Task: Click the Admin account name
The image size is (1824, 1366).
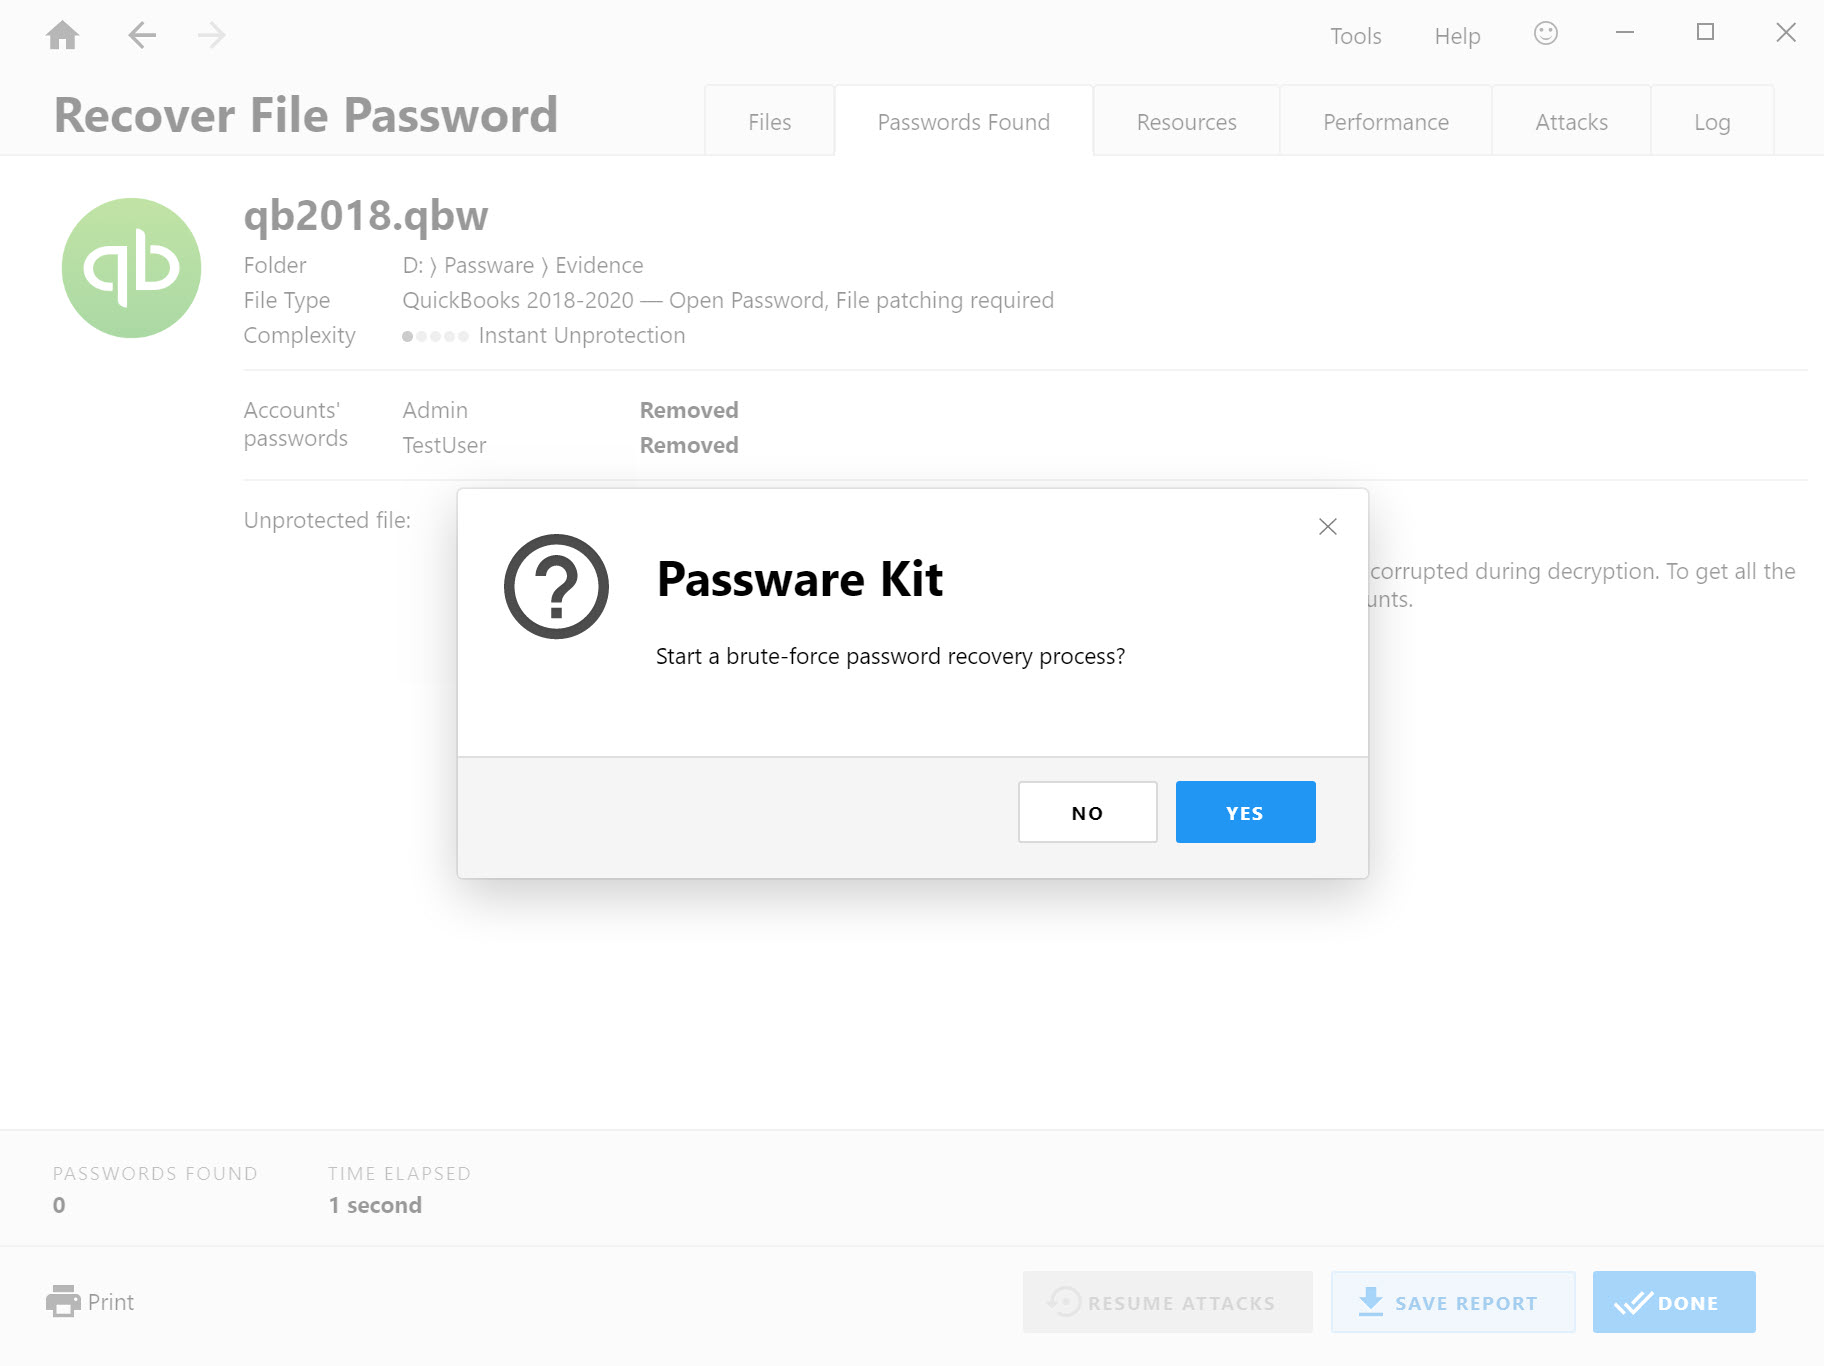Action: pos(435,410)
